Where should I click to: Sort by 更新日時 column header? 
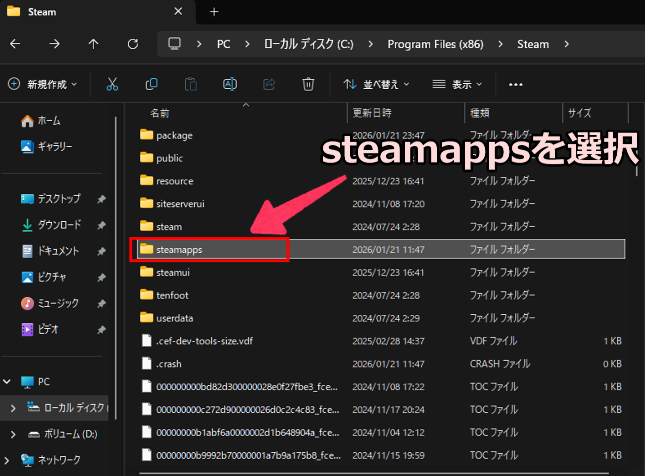click(371, 112)
